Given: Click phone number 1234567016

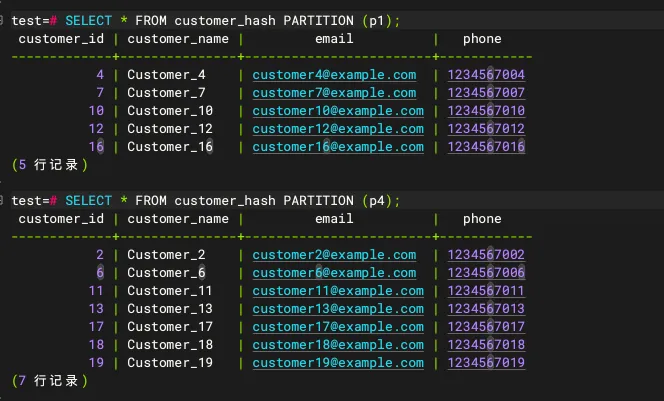Looking at the screenshot, I should coord(486,147).
